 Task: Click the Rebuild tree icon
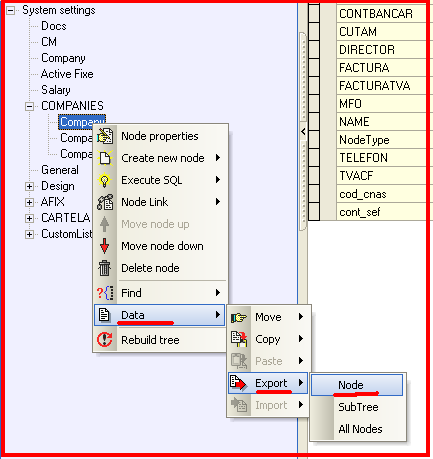click(105, 340)
